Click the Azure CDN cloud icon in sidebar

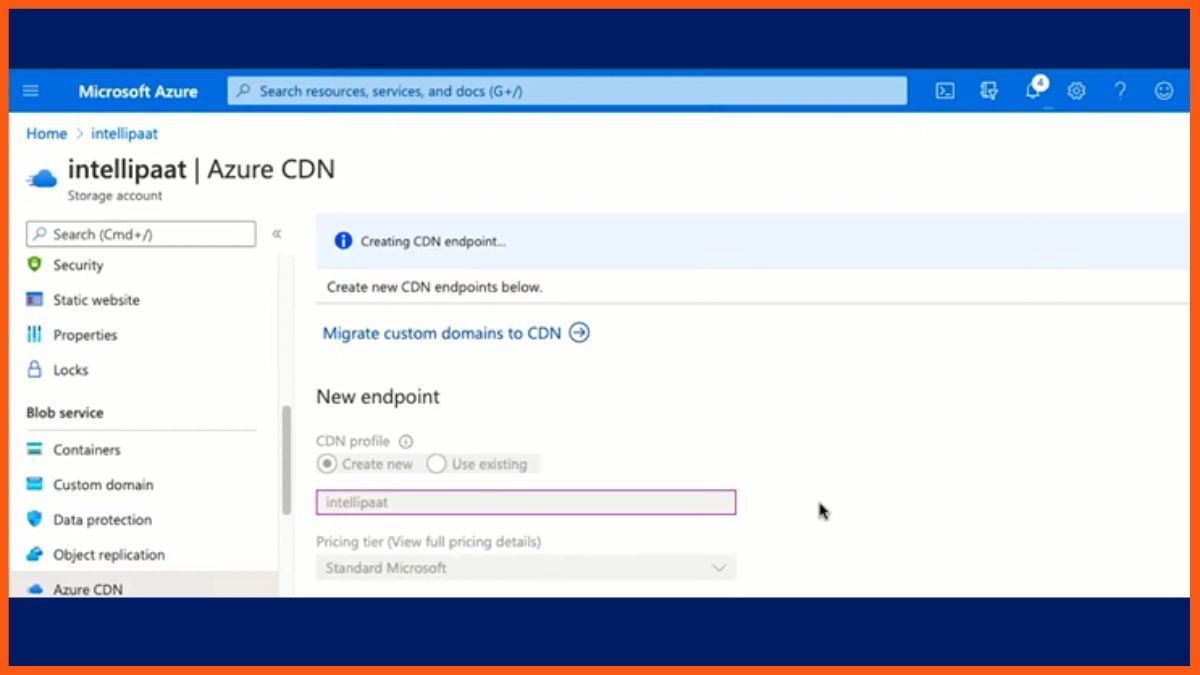point(35,590)
